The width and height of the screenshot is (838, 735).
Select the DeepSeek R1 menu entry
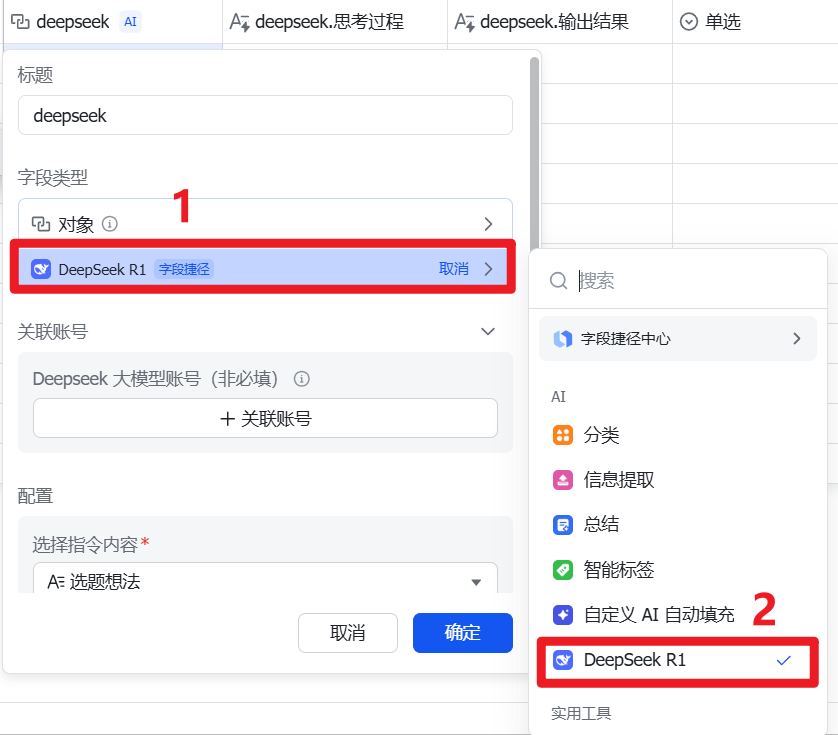pos(678,661)
